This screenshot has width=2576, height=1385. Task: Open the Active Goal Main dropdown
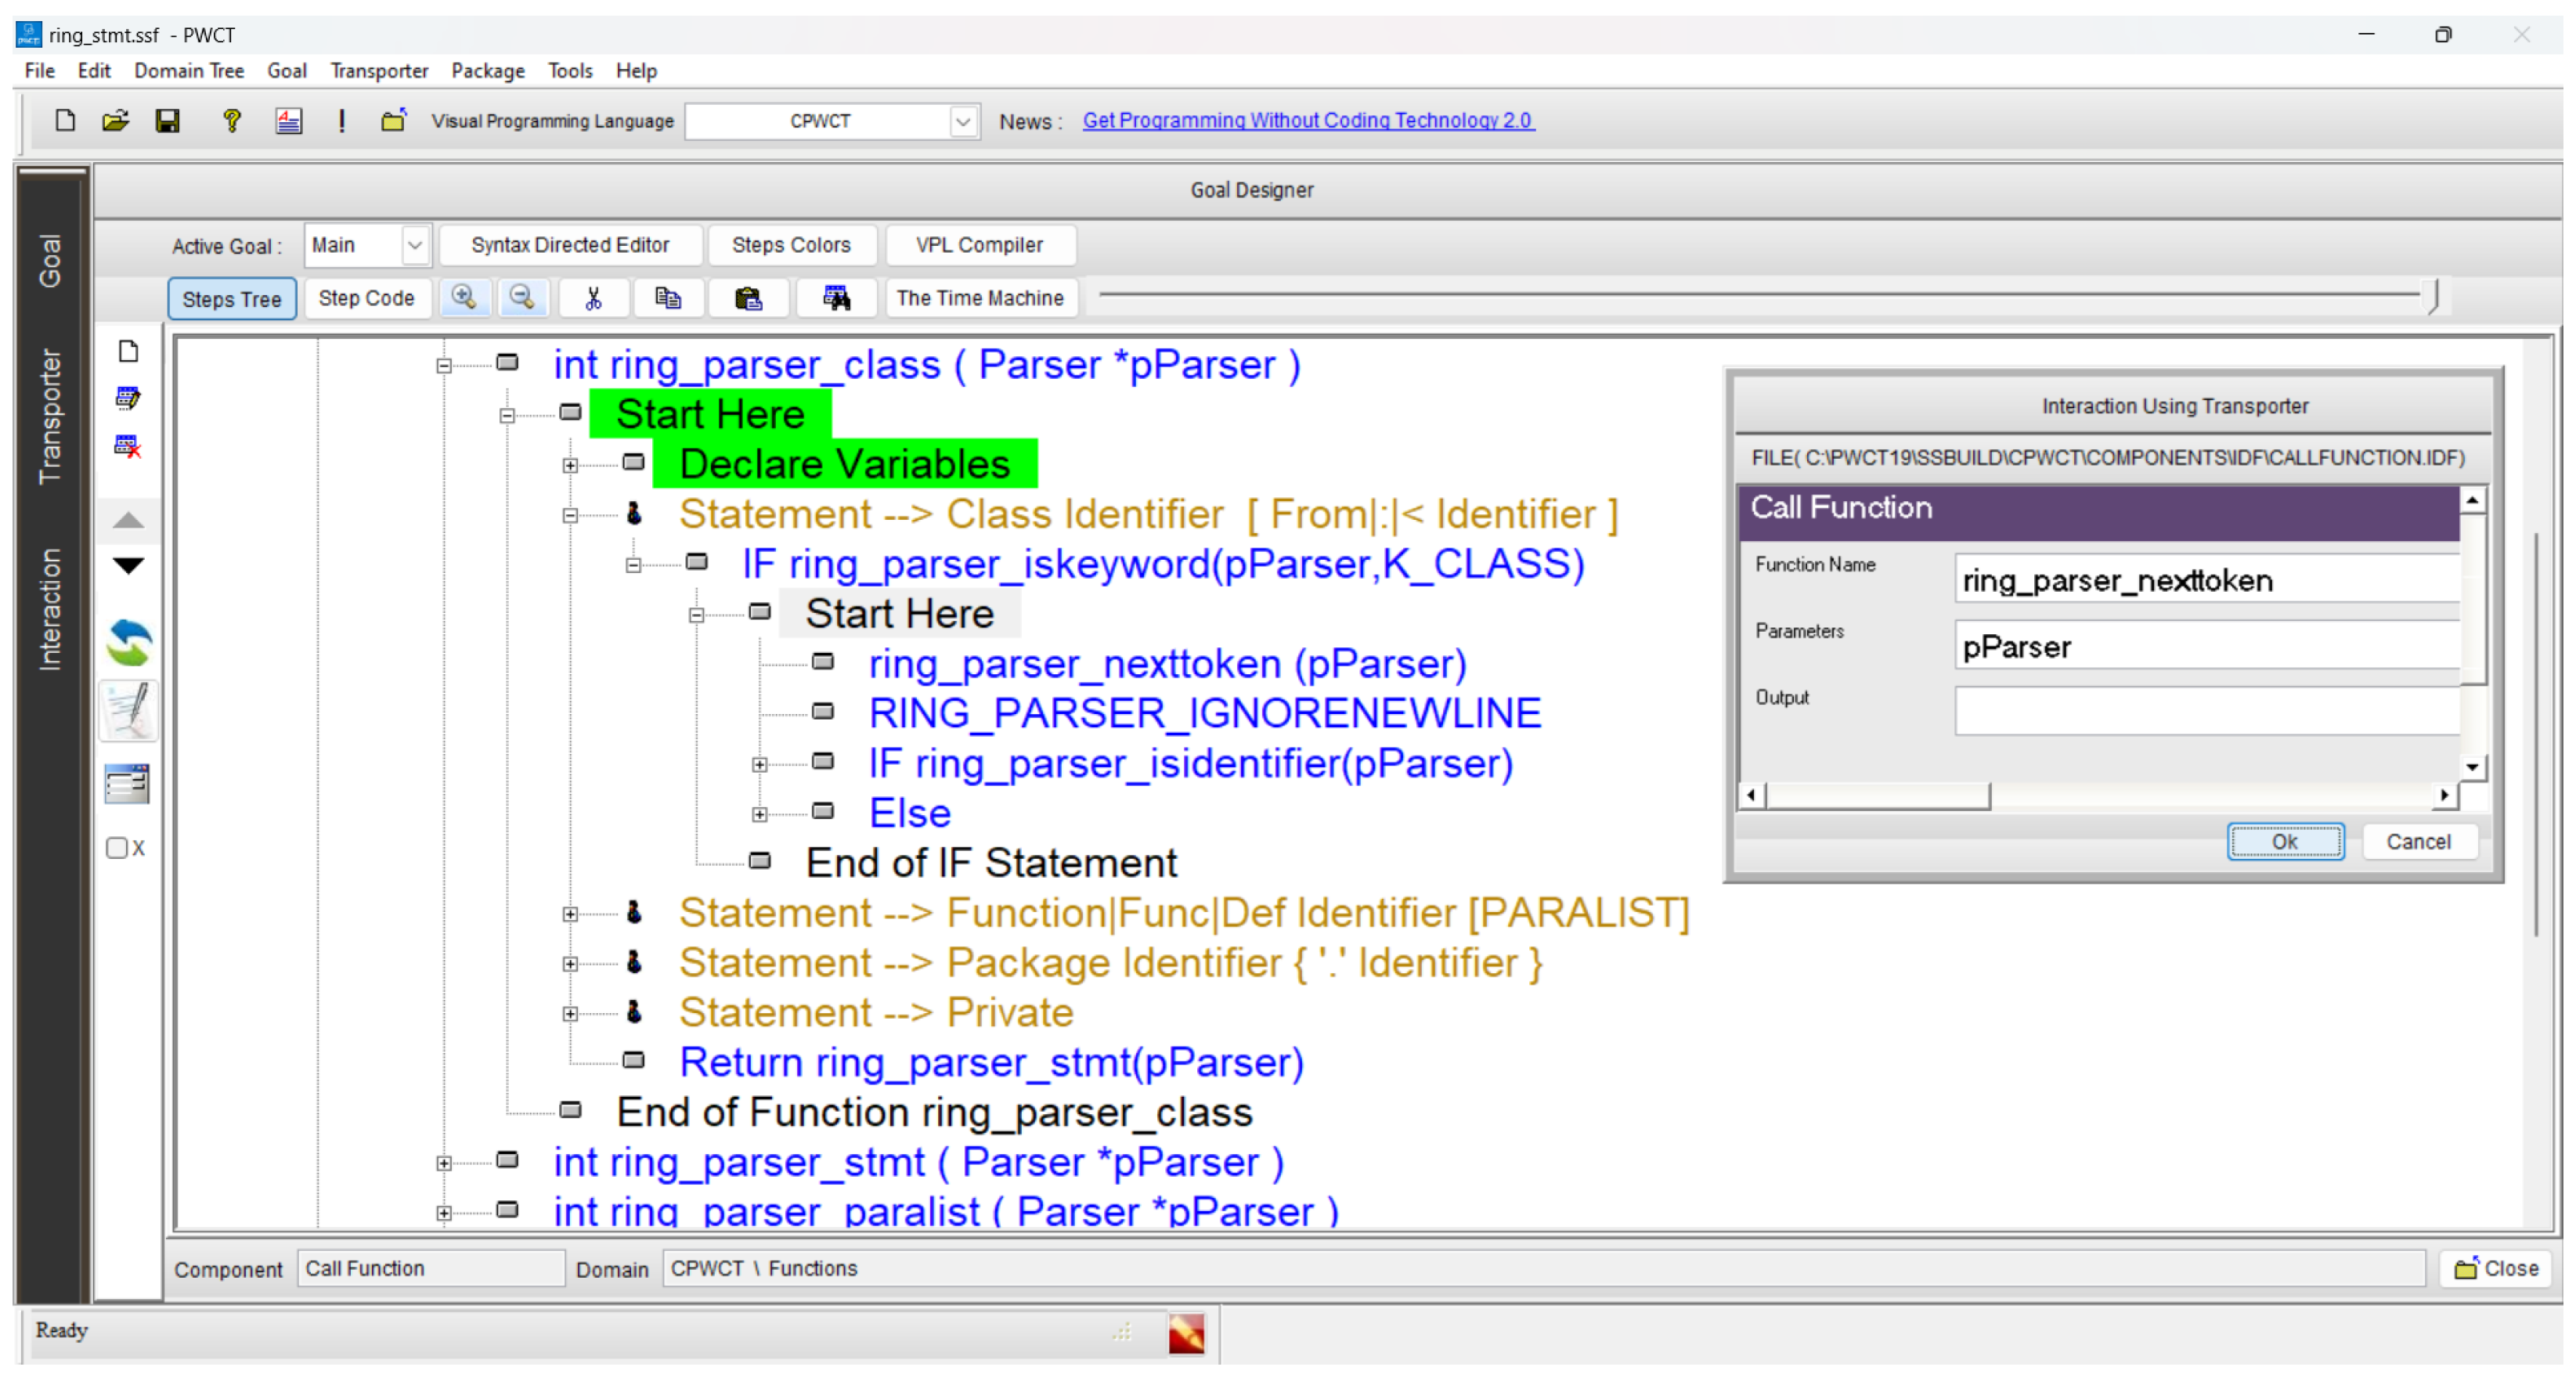tap(414, 245)
